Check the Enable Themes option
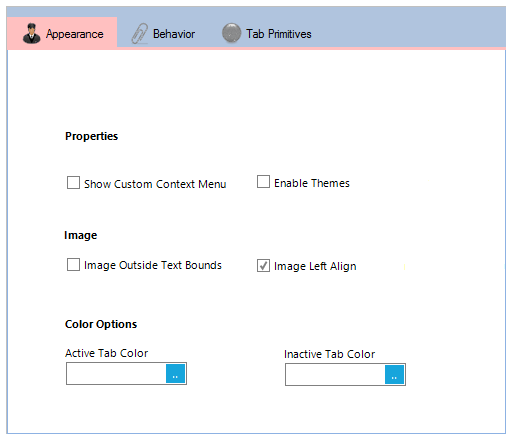 pos(263,182)
